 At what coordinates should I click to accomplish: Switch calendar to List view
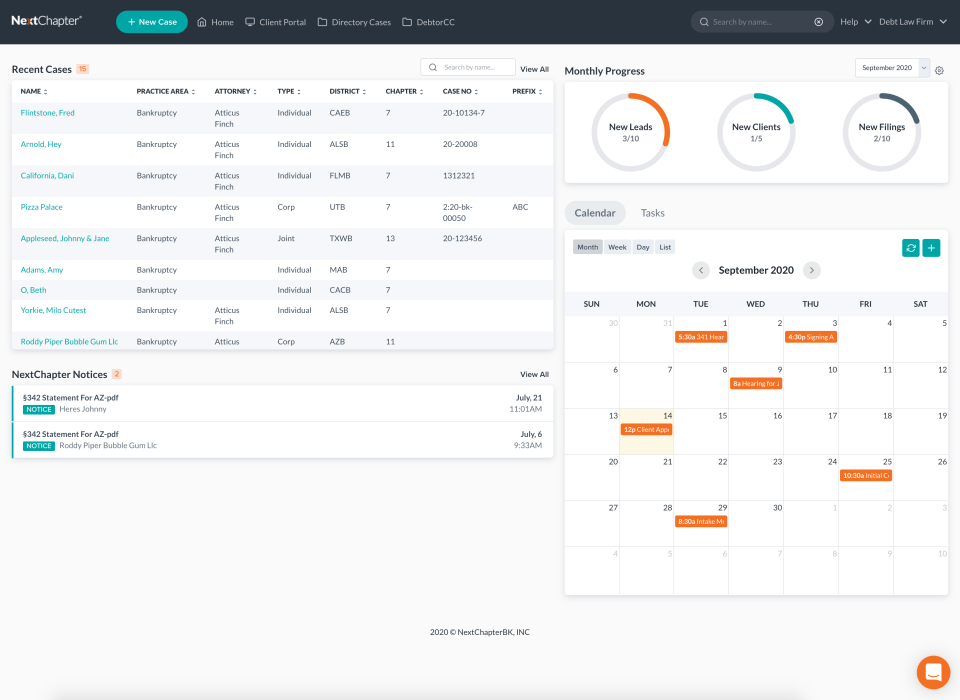point(665,246)
